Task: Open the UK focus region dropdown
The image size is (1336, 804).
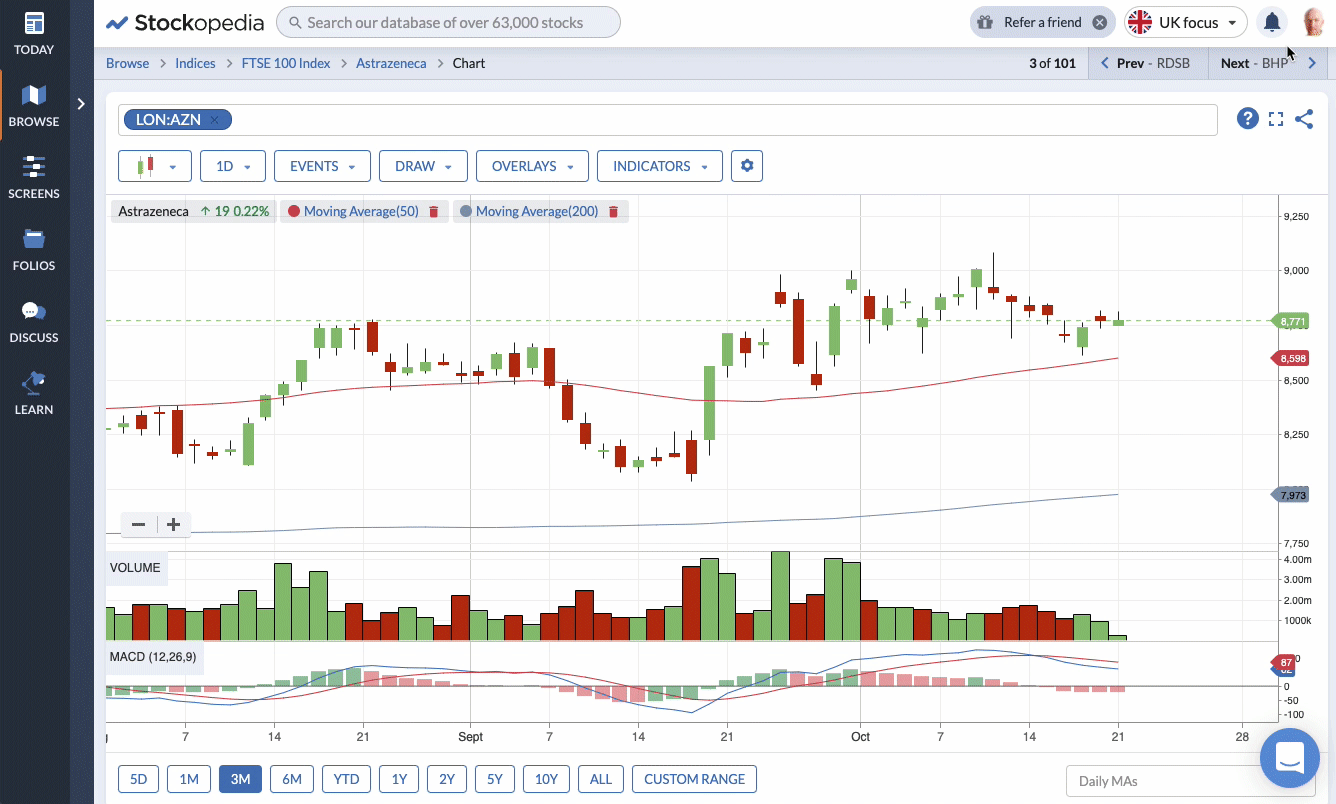Action: (1185, 22)
